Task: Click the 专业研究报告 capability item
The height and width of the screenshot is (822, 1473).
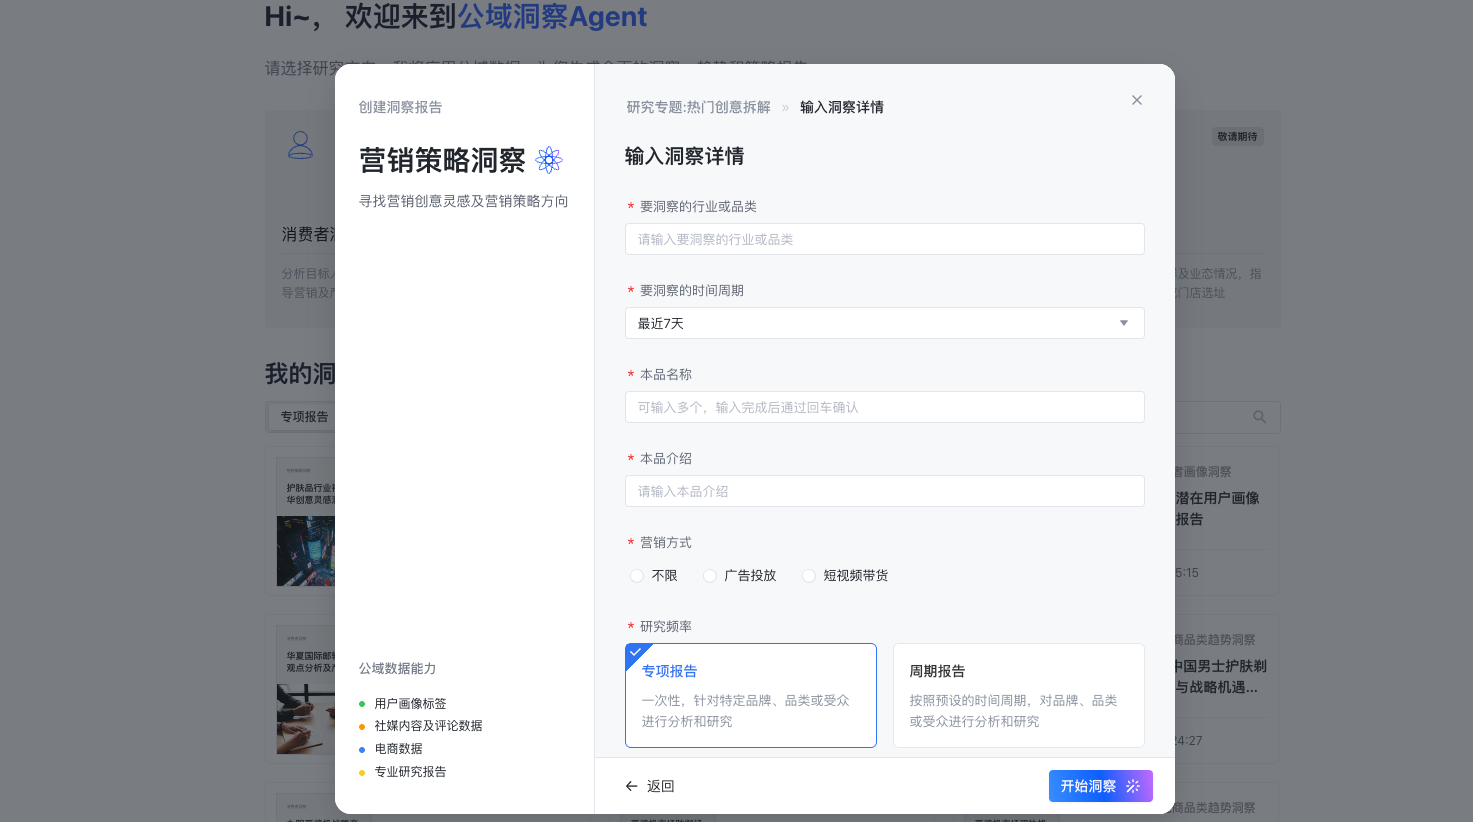Action: (x=410, y=772)
